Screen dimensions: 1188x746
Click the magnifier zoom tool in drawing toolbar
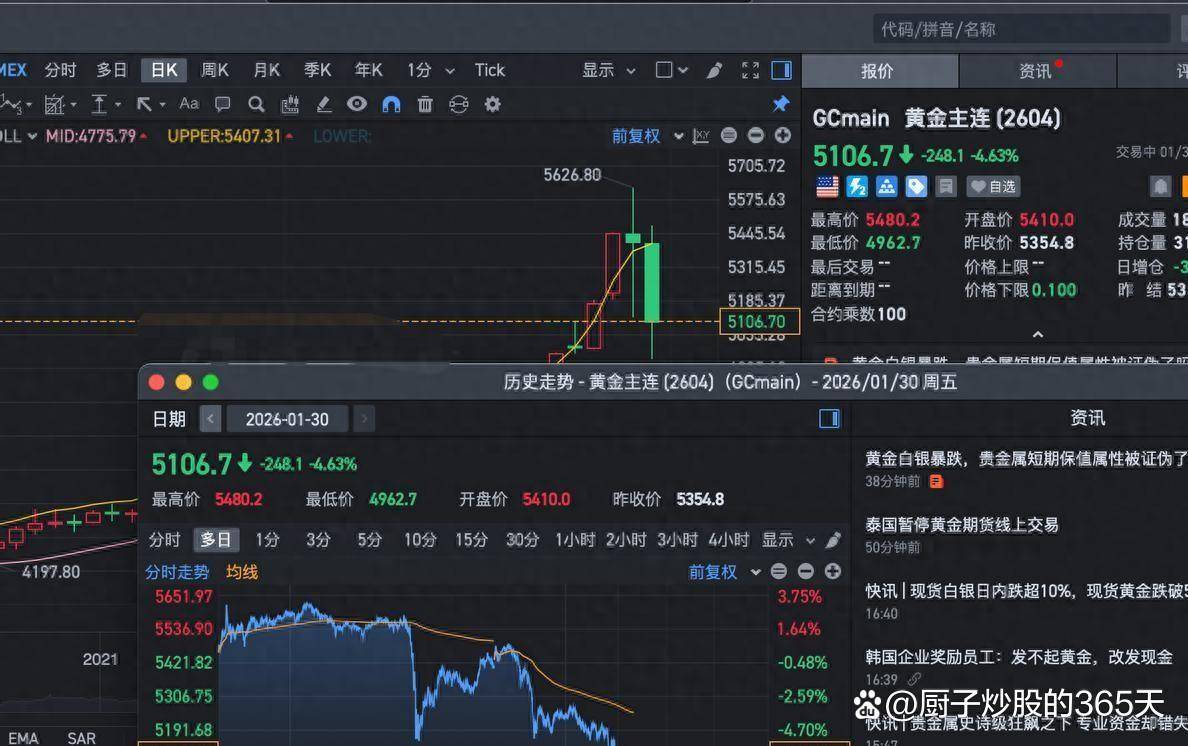(256, 105)
